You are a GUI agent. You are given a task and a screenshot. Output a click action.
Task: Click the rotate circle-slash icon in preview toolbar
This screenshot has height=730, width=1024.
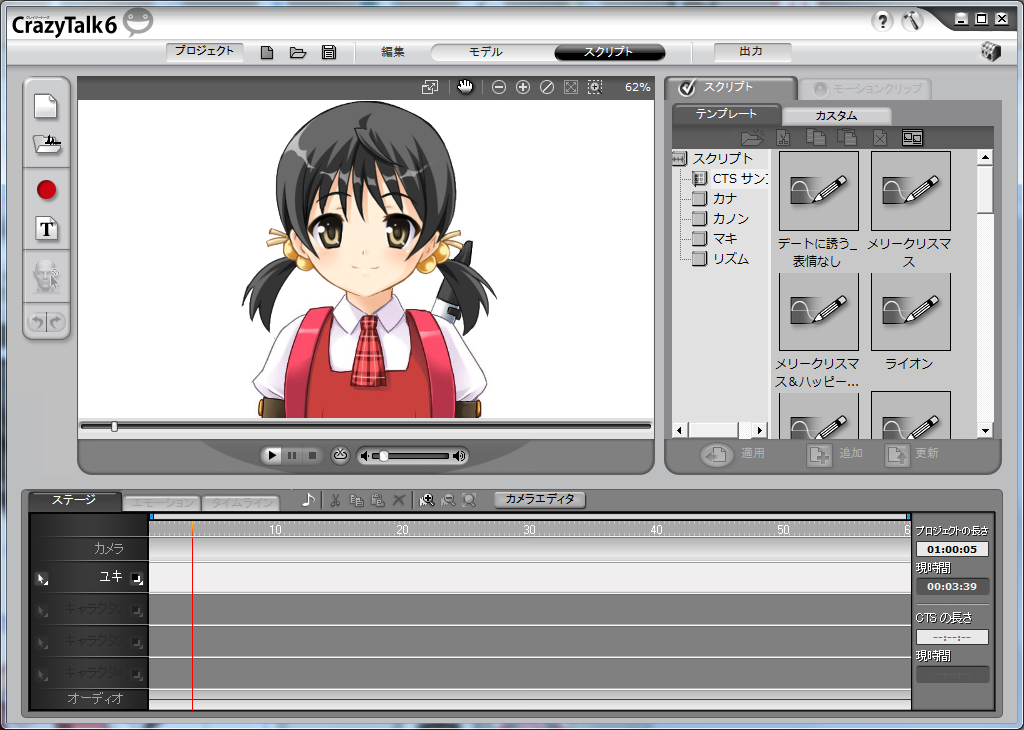[547, 87]
